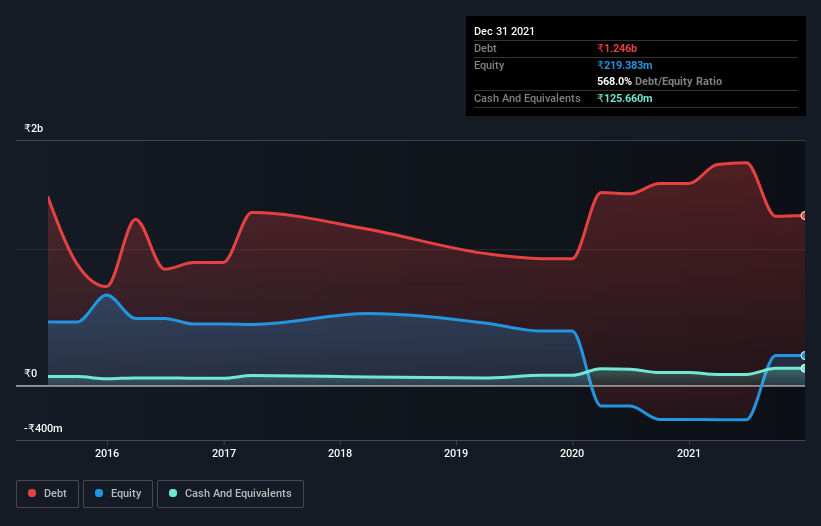The height and width of the screenshot is (526, 821).
Task: Click the ₹125.660m cash value
Action: click(625, 98)
